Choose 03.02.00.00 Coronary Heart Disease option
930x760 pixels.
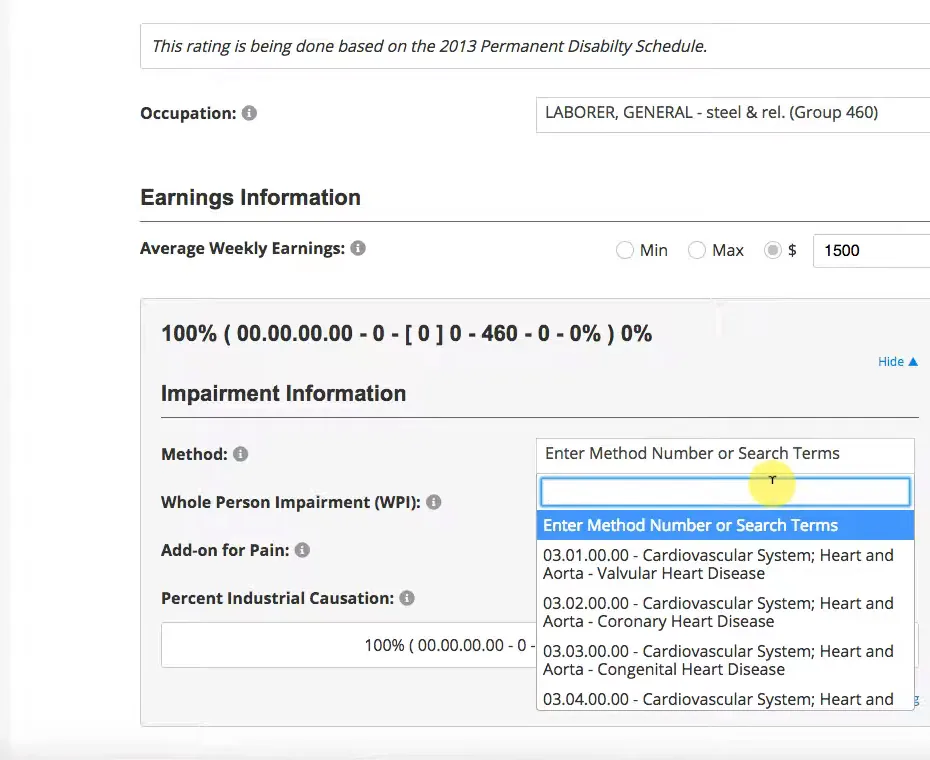point(725,612)
